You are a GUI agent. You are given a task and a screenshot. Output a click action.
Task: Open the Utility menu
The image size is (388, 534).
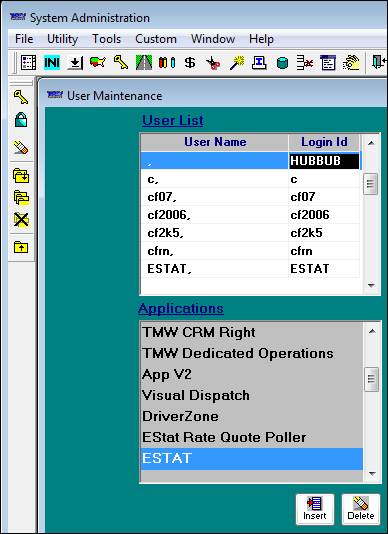click(62, 39)
